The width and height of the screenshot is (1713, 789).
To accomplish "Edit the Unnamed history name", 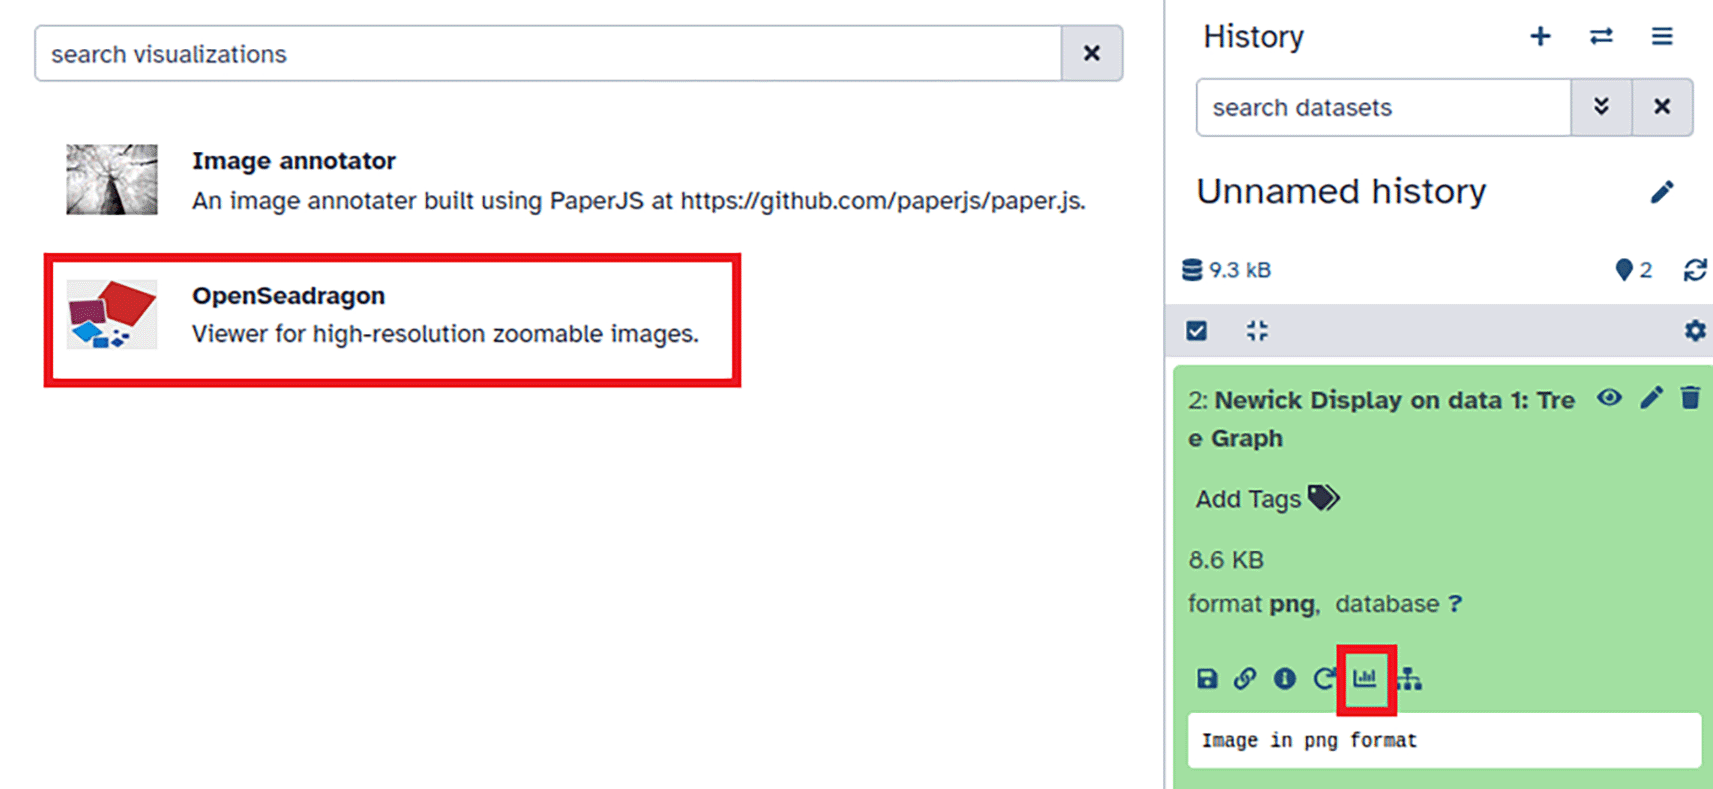I will (1661, 192).
